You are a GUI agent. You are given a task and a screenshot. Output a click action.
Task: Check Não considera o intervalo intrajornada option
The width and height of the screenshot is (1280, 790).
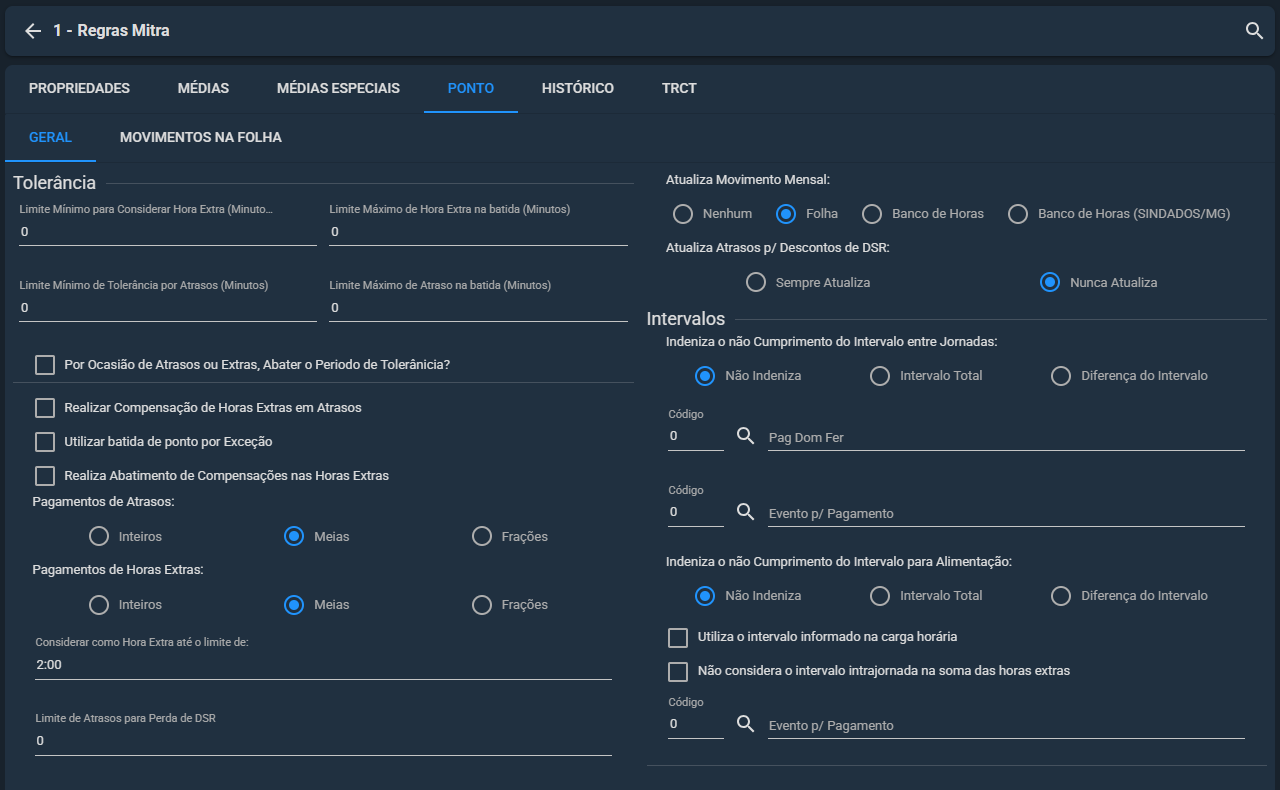point(678,671)
